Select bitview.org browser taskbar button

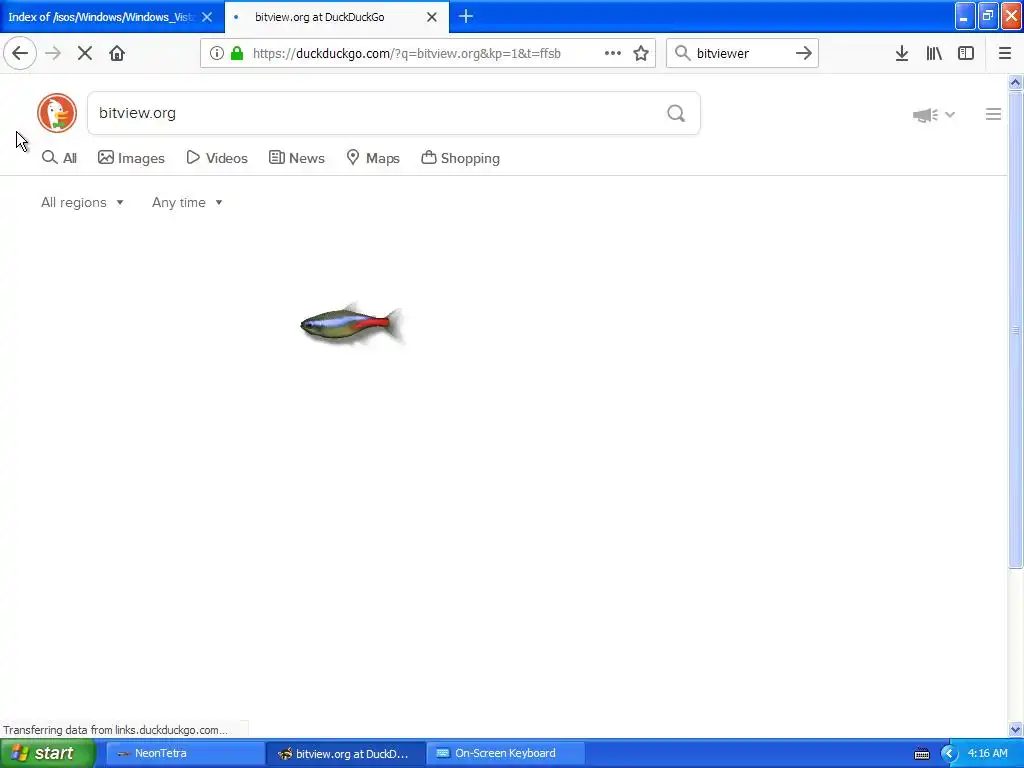[346, 754]
